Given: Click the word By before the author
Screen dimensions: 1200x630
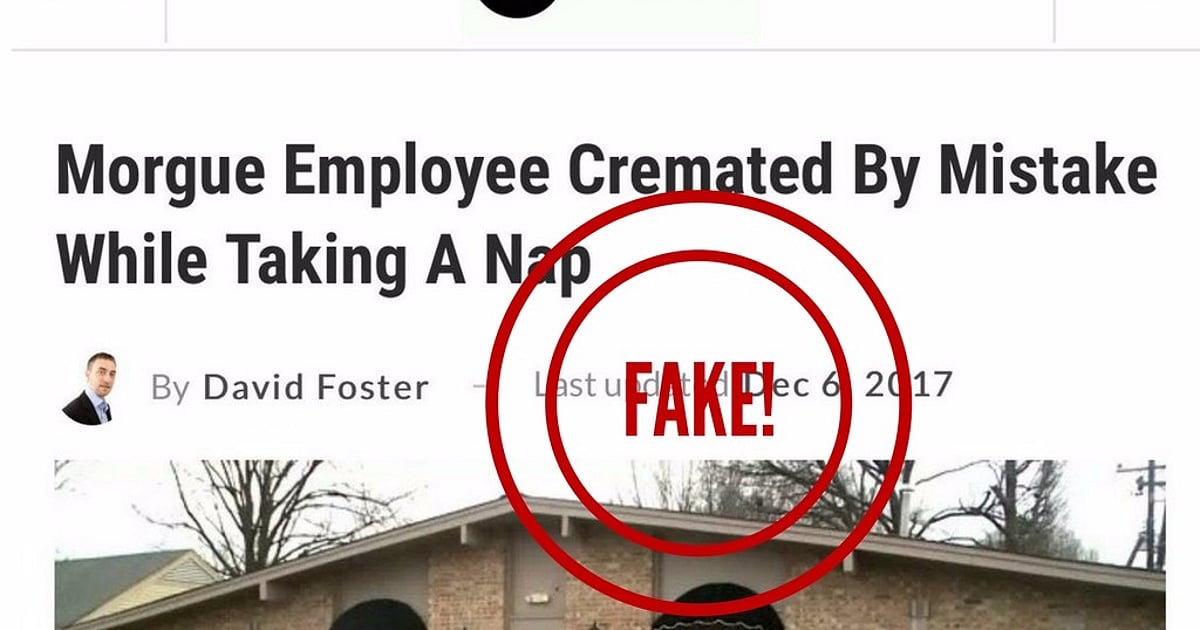Looking at the screenshot, I should [x=170, y=389].
